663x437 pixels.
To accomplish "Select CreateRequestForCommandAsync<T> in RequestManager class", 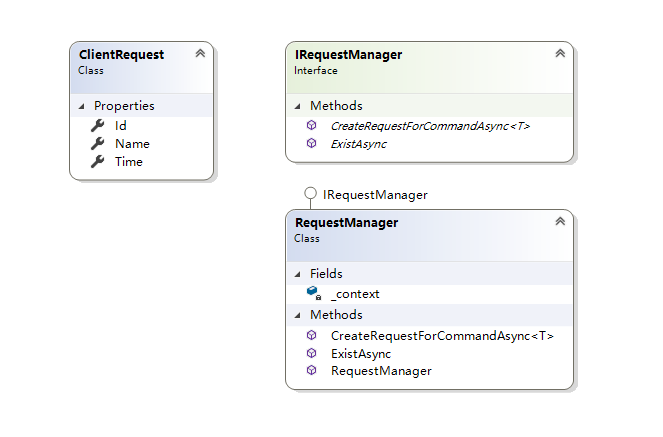I will (x=441, y=336).
